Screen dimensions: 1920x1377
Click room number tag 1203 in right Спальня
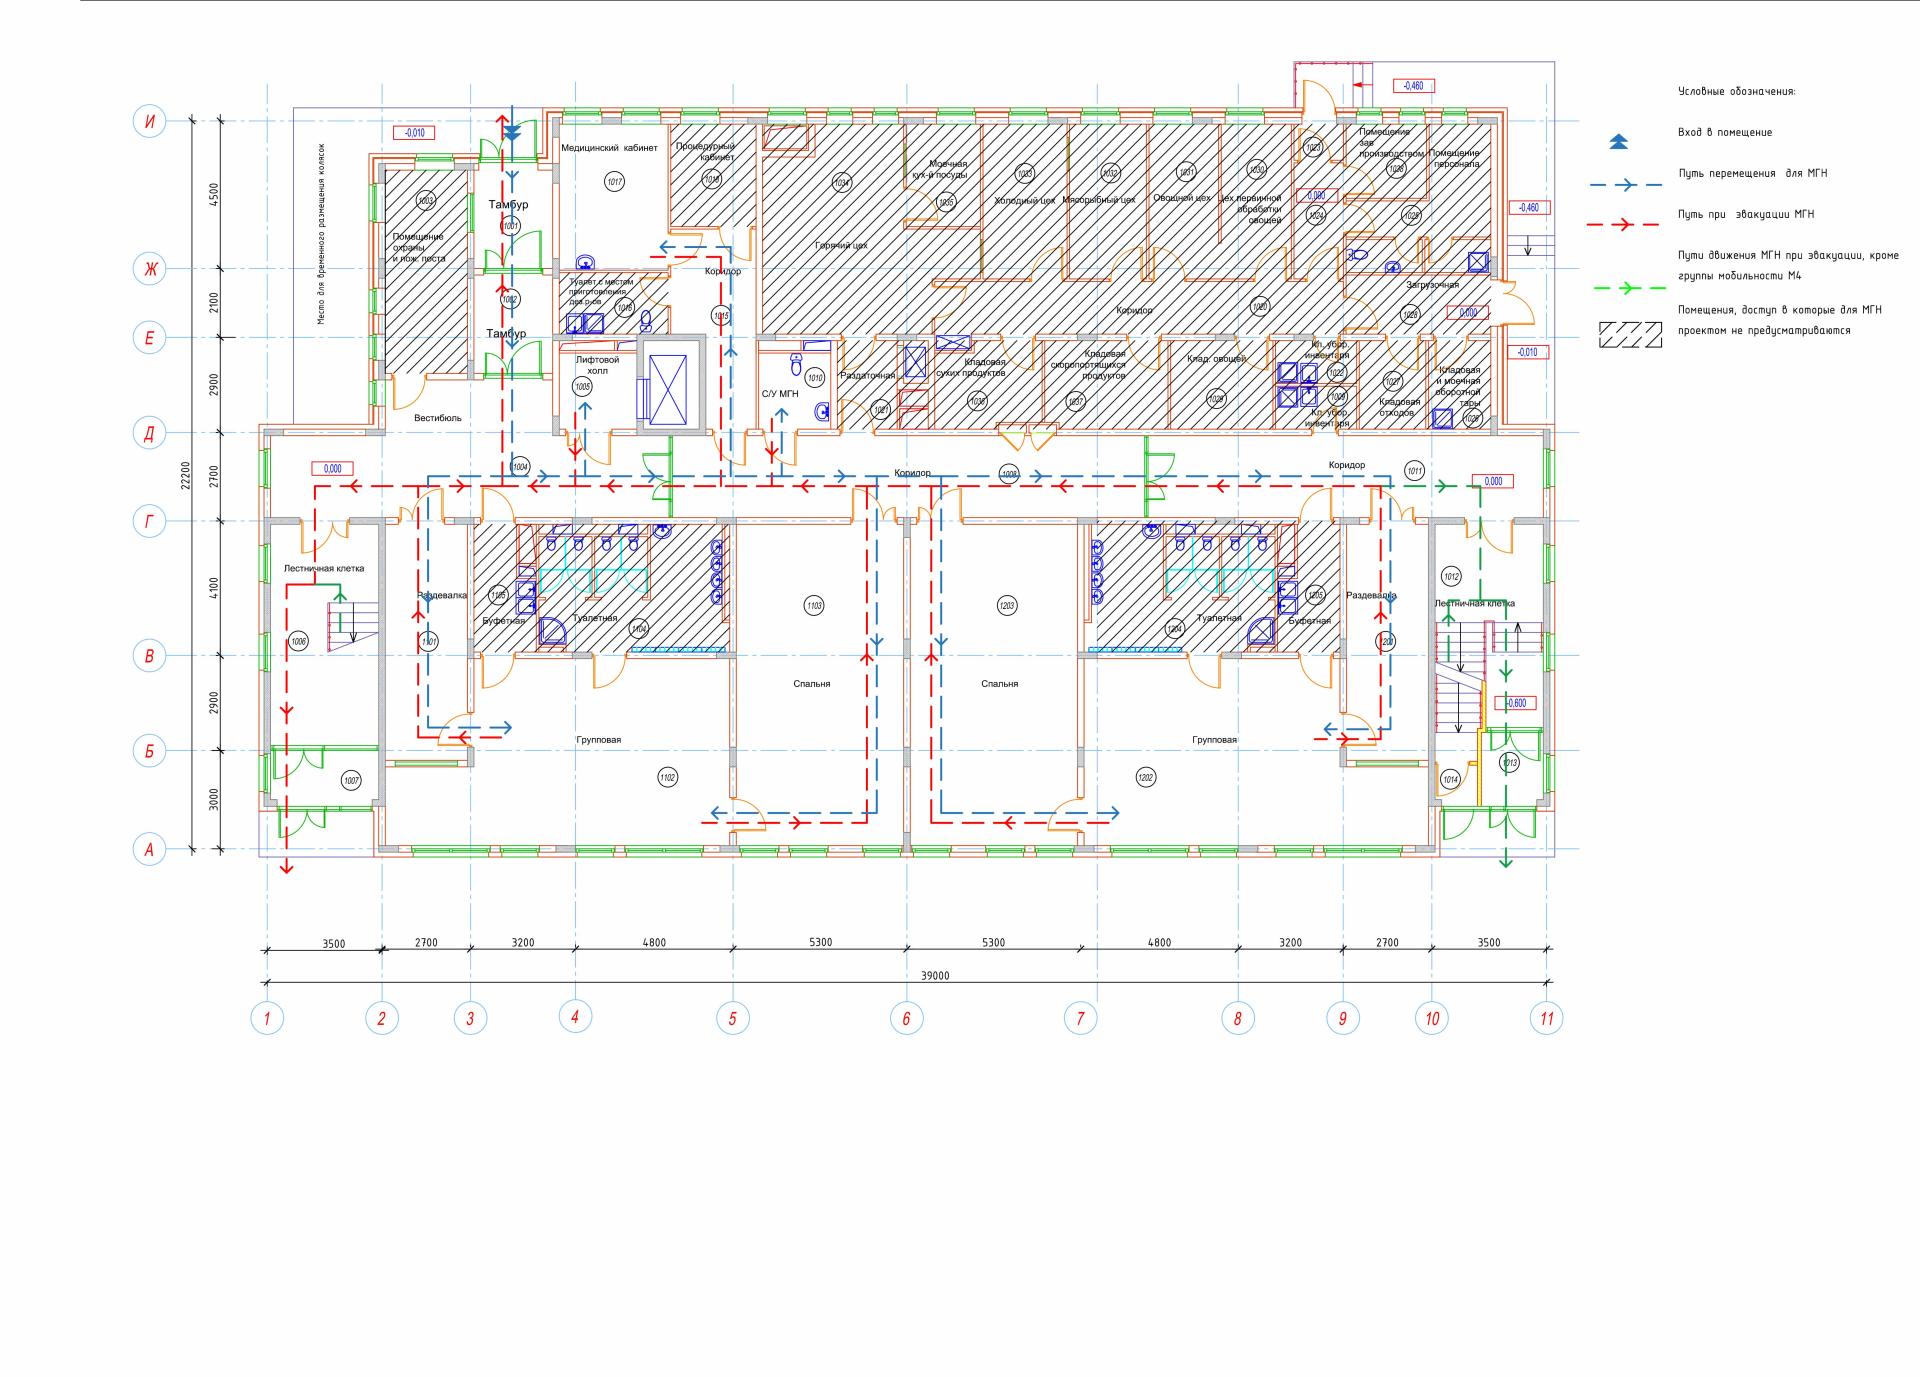pos(1007,606)
